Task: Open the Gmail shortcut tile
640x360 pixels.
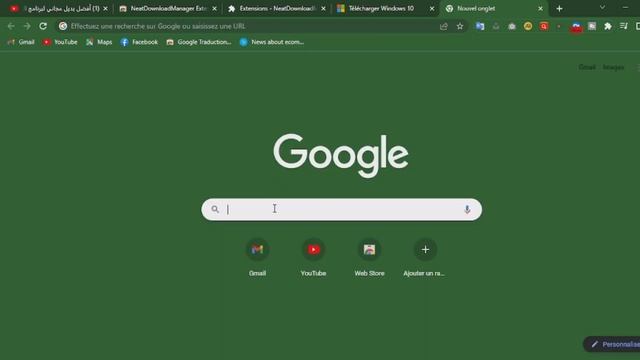Action: (x=257, y=258)
